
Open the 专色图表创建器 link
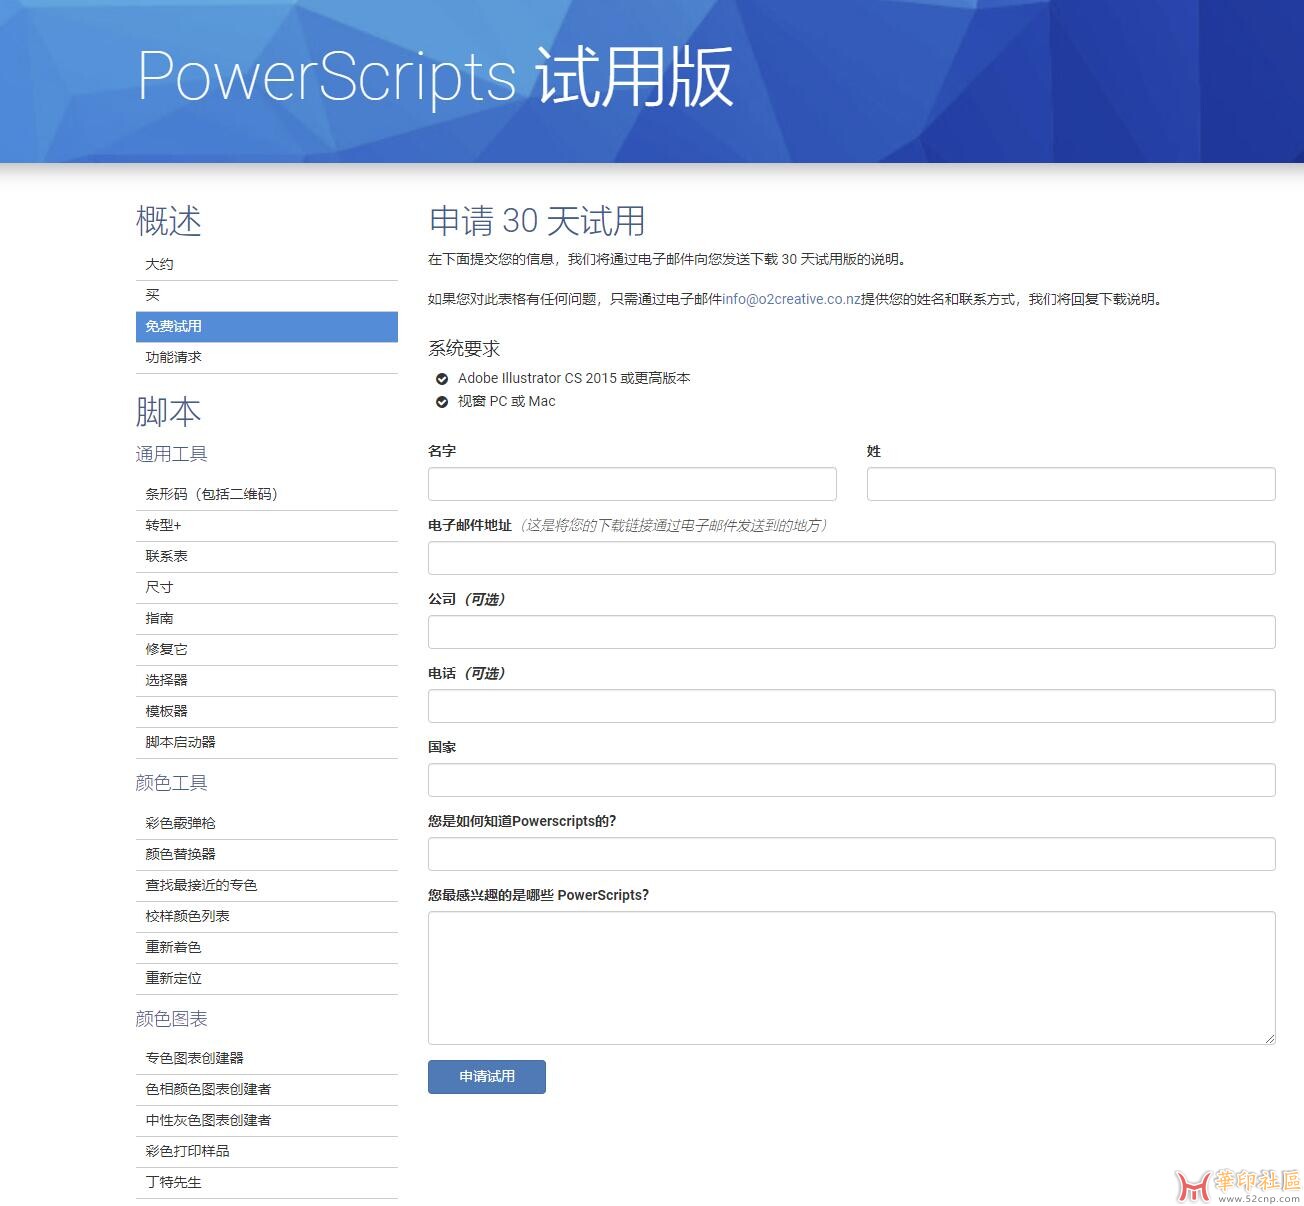(266, 1058)
